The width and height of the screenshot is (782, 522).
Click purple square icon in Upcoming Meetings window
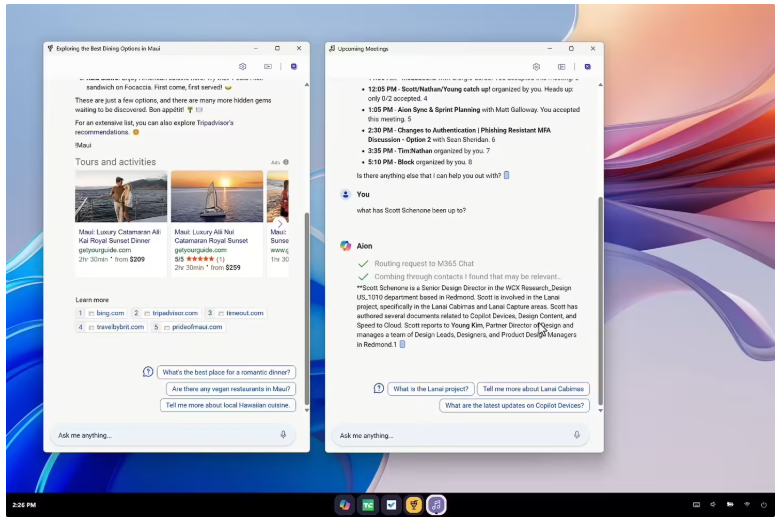tap(587, 67)
